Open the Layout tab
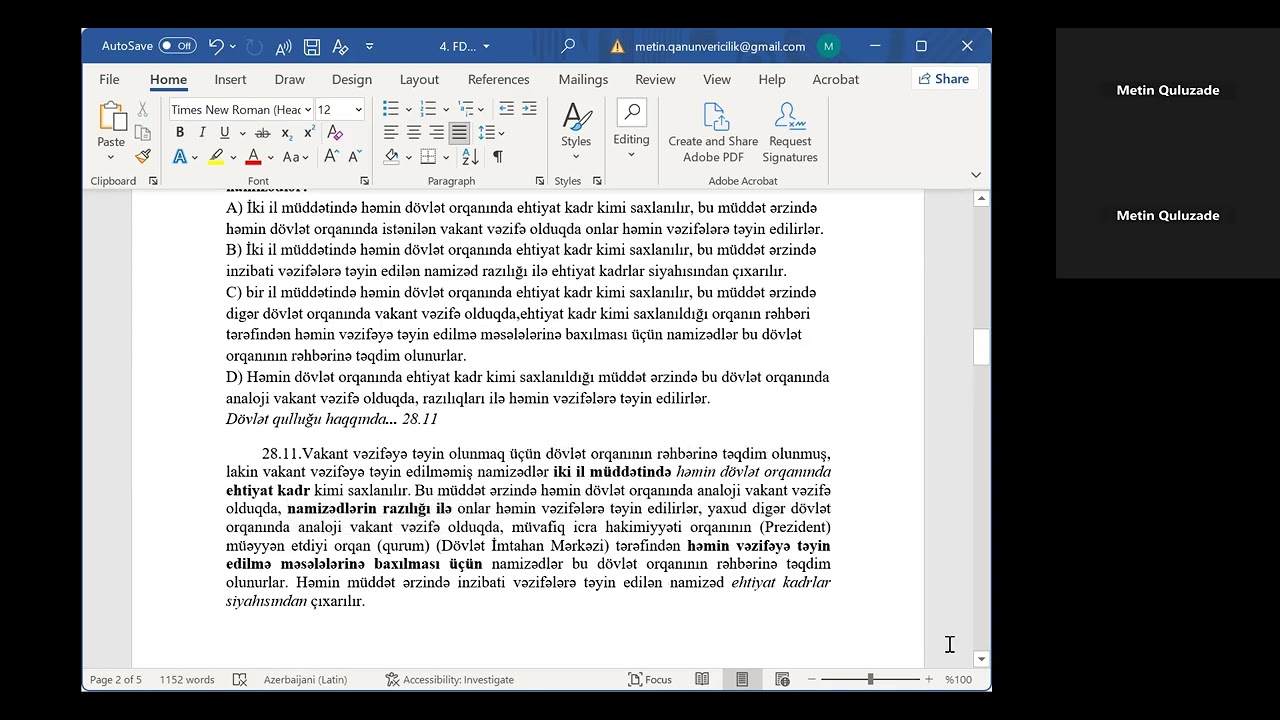This screenshot has height=720, width=1280. point(419,79)
